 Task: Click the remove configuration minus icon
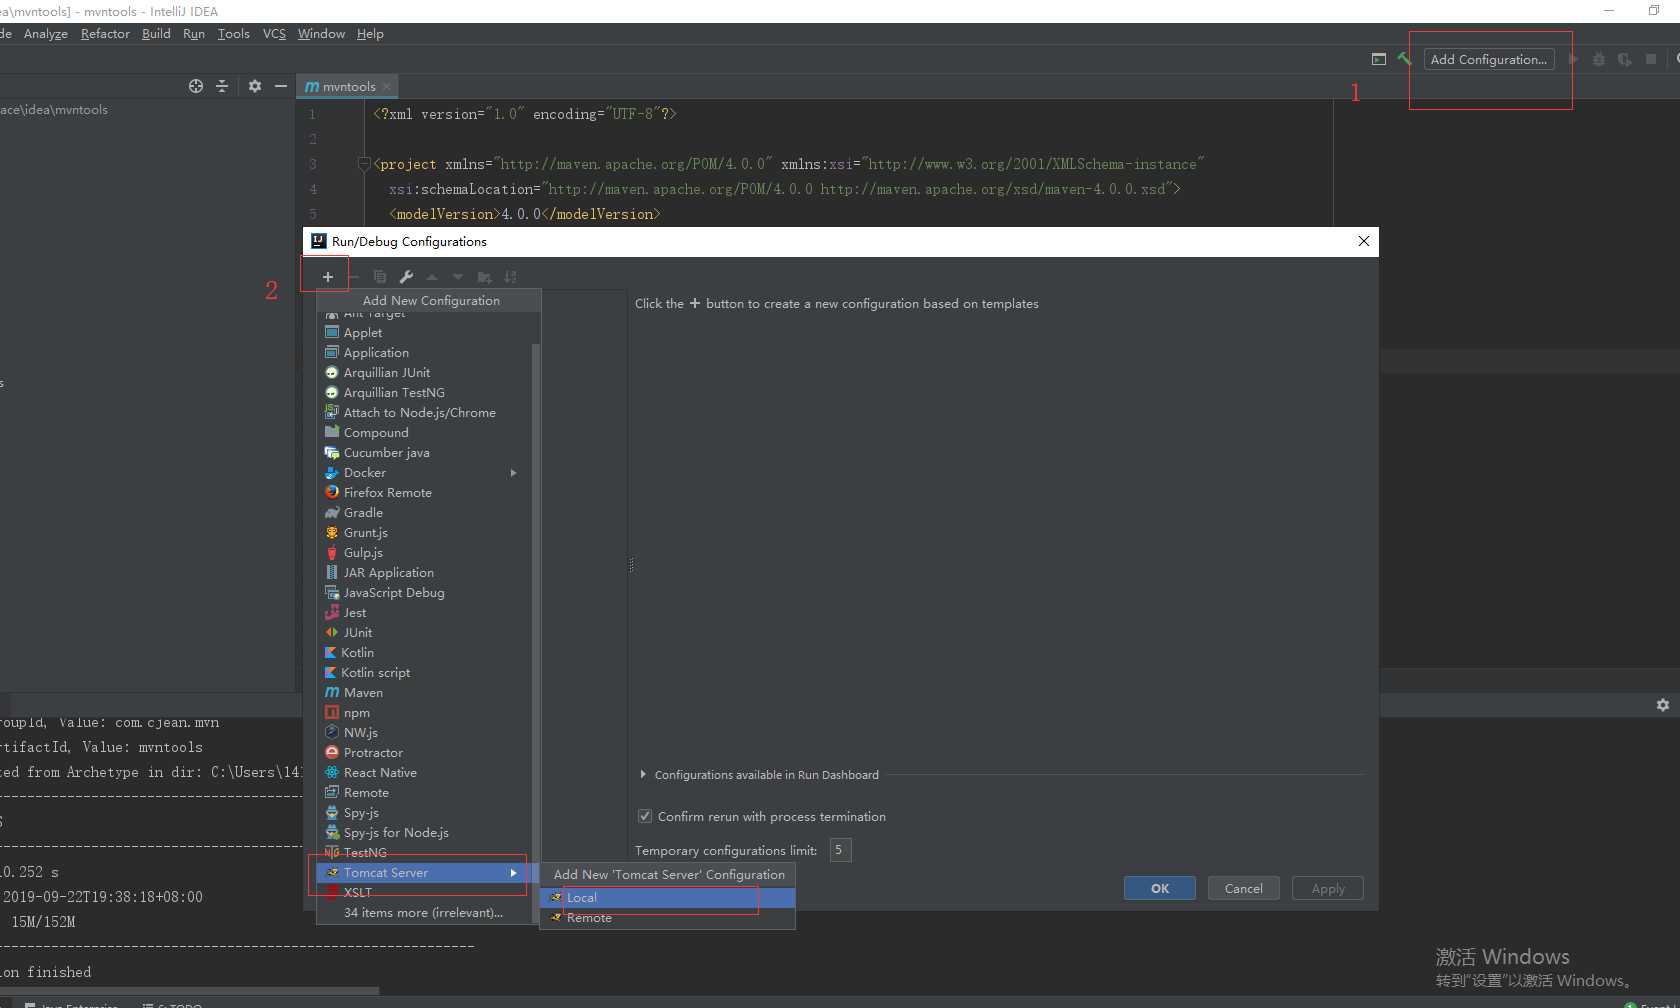[x=354, y=277]
